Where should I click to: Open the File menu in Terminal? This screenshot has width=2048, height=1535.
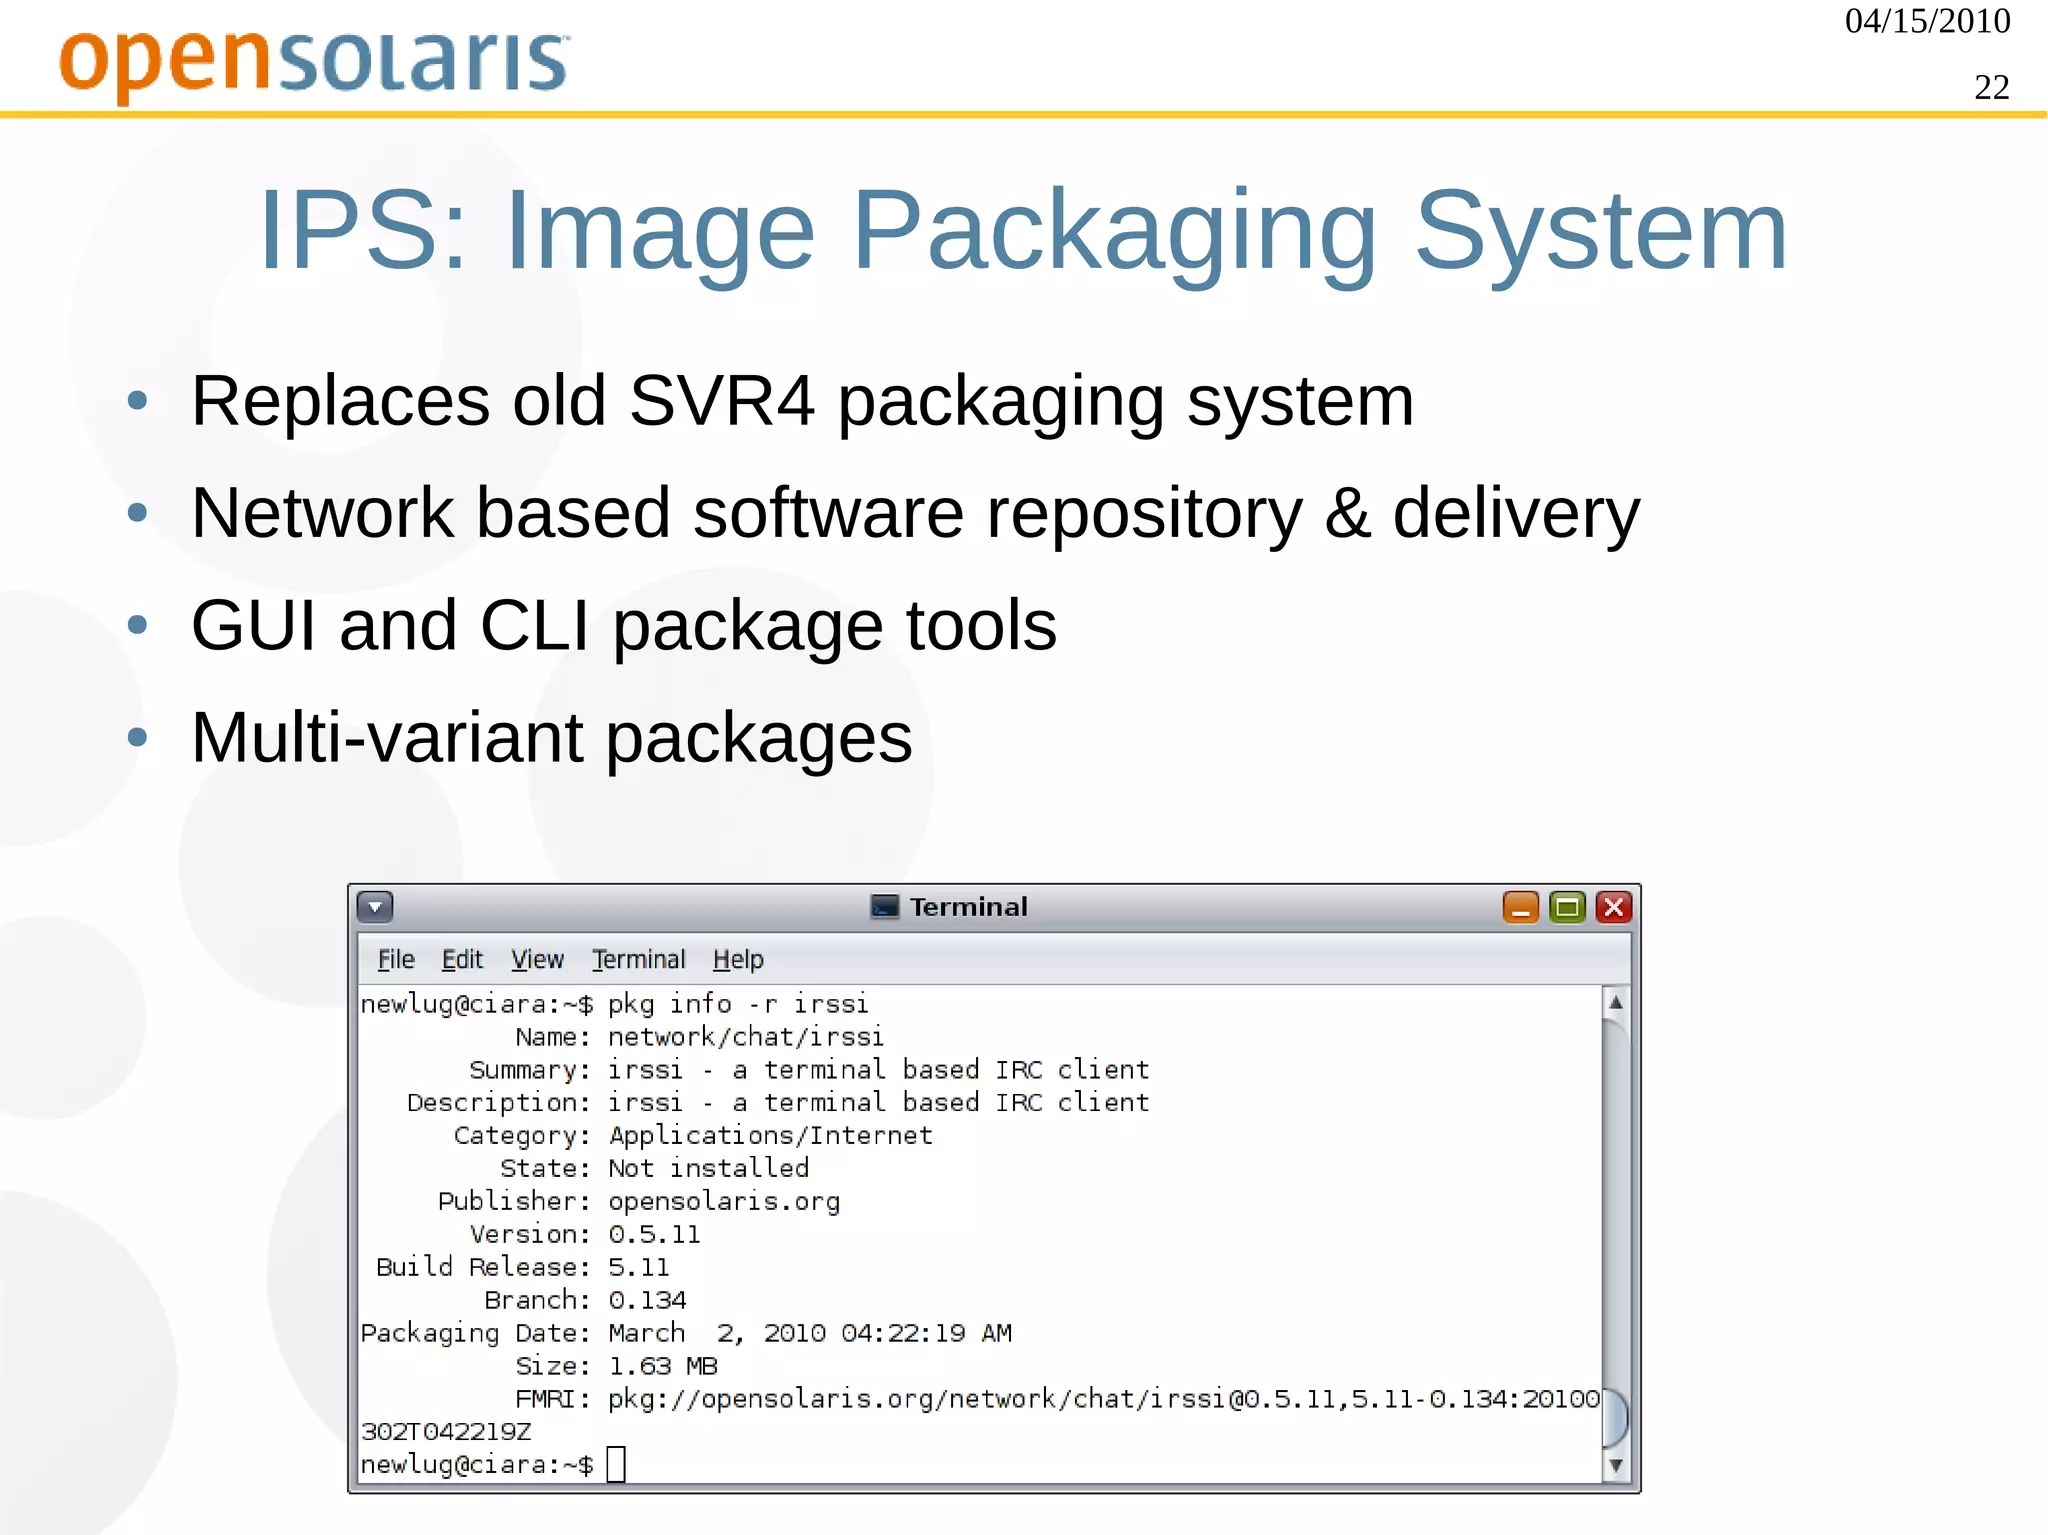[x=396, y=960]
